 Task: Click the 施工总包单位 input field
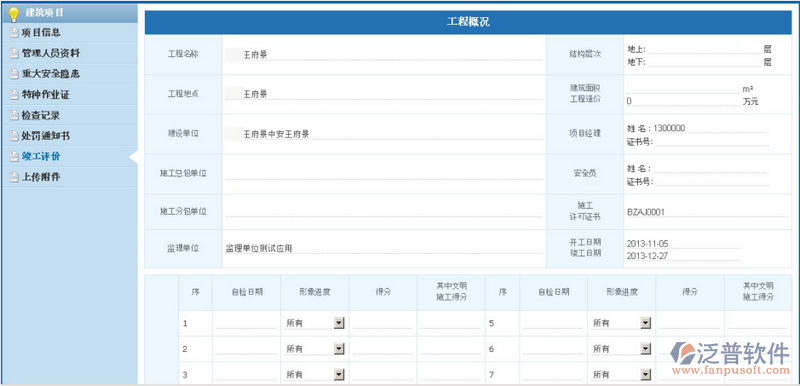pyautogui.click(x=384, y=173)
